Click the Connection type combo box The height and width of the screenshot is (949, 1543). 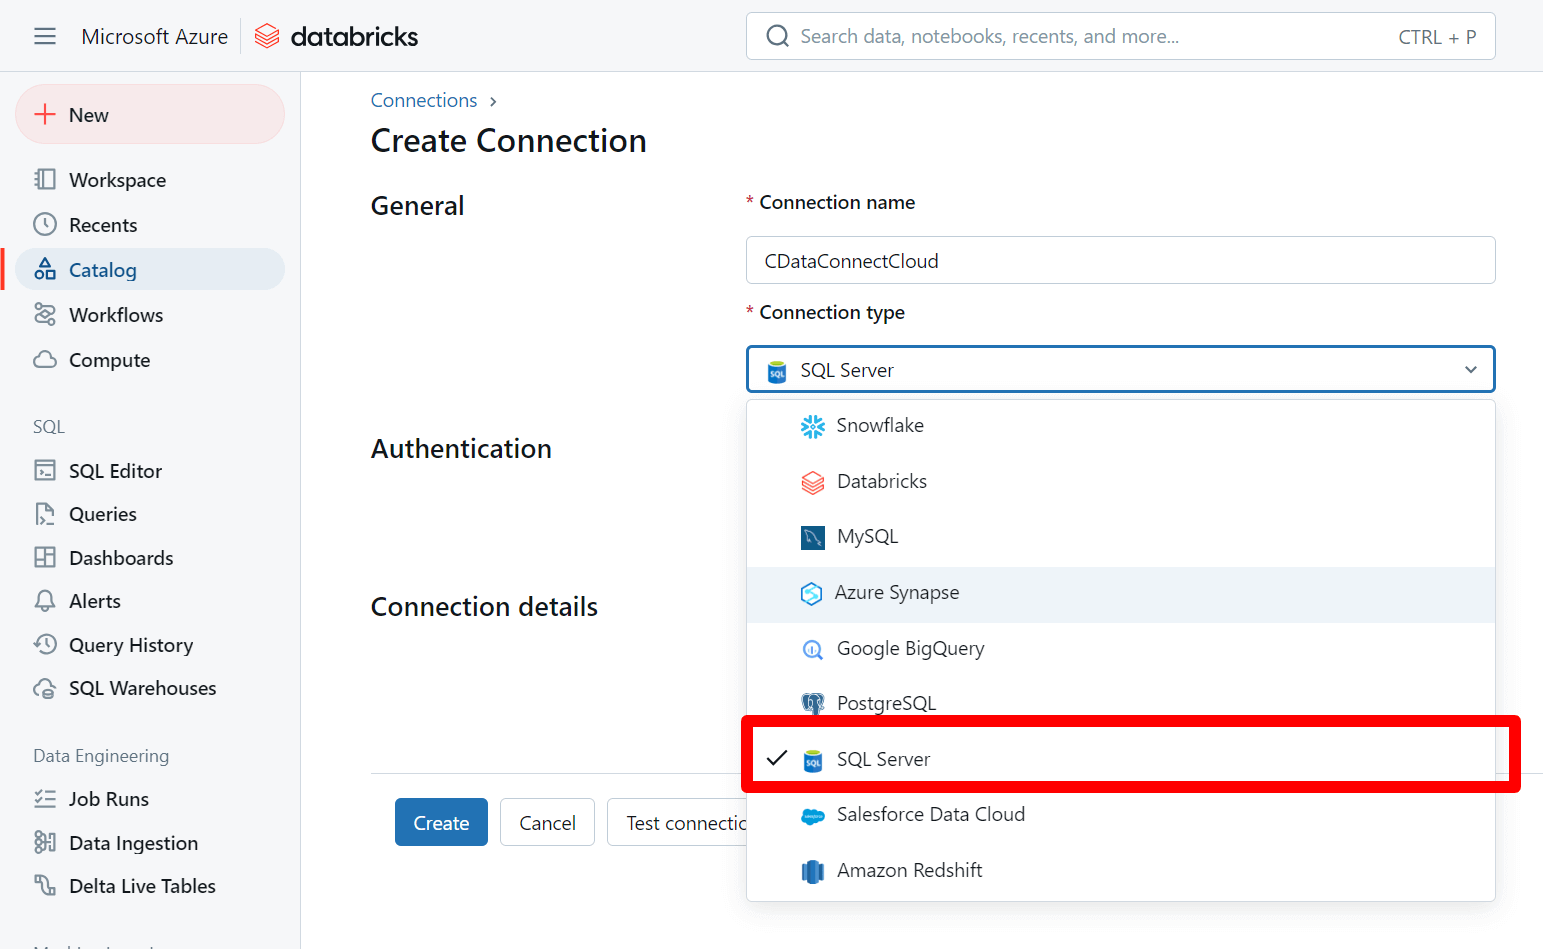pos(1120,369)
